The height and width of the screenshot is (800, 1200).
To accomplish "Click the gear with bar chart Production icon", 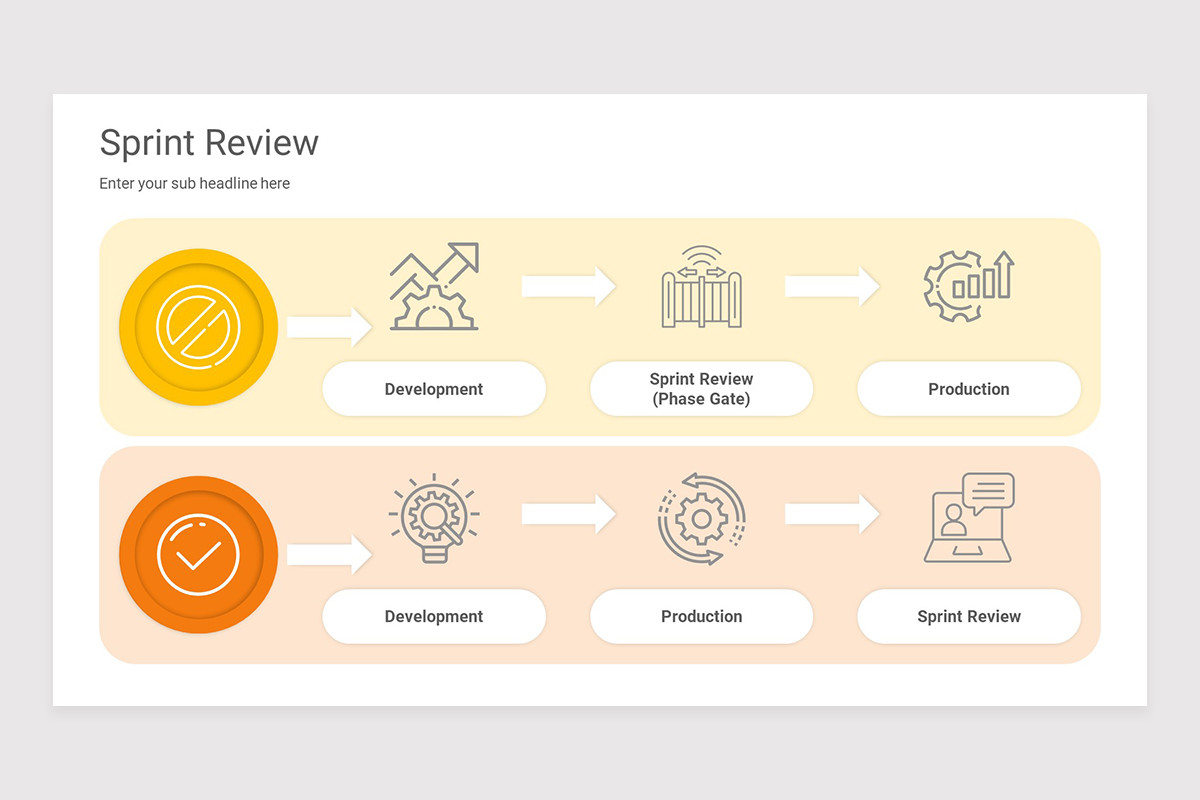I will click(968, 285).
